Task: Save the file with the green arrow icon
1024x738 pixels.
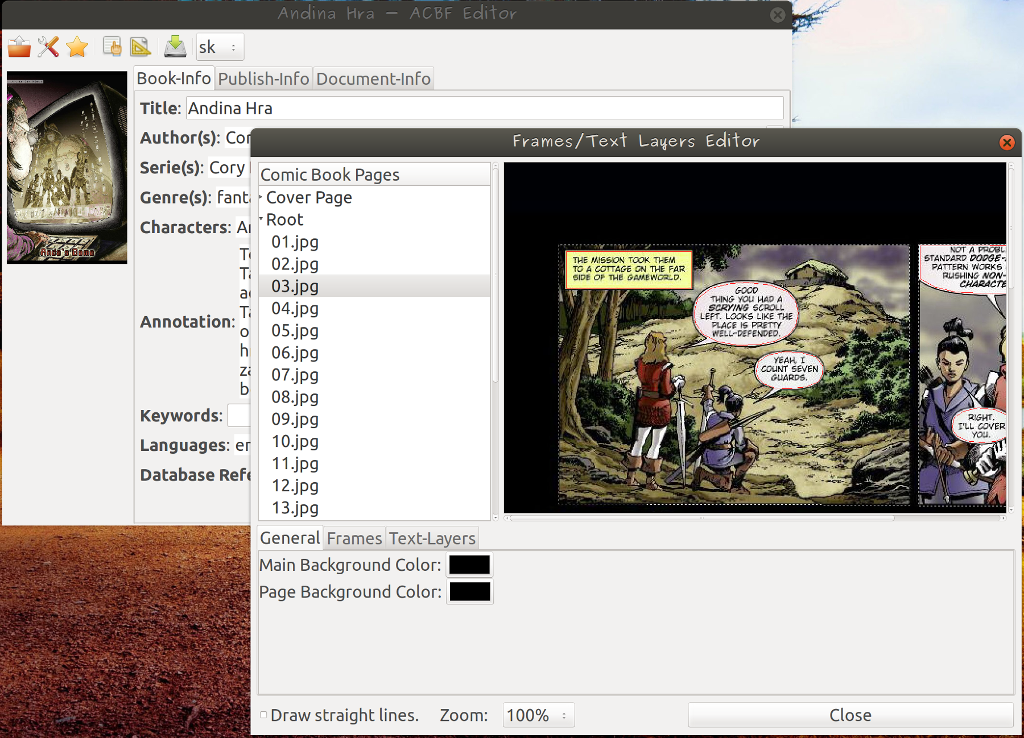Action: click(x=175, y=47)
